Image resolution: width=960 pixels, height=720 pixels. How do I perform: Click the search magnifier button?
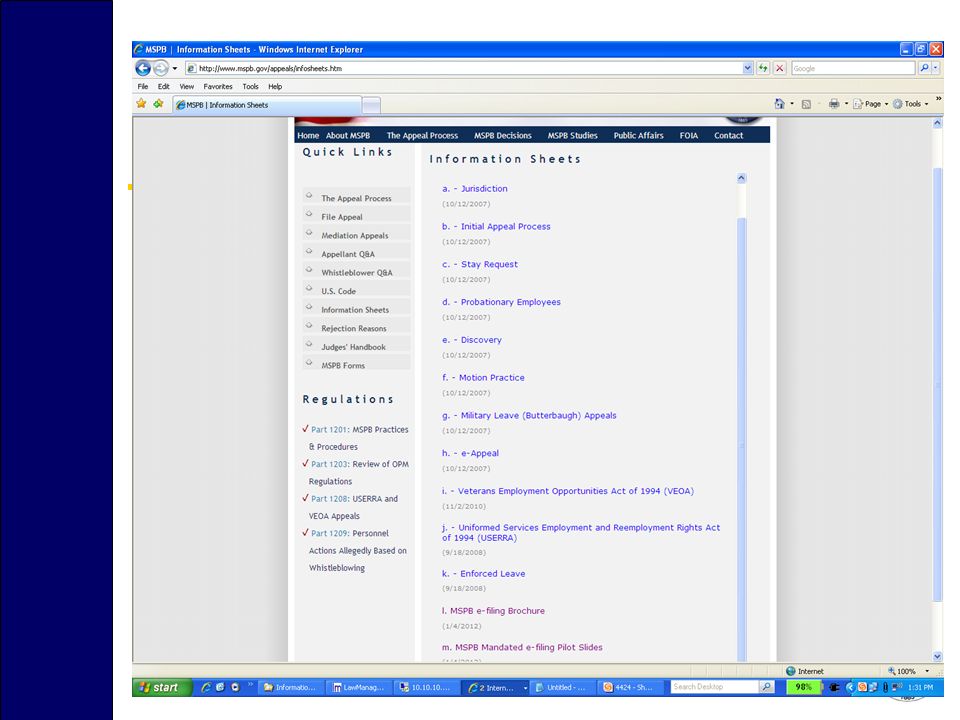tap(924, 69)
